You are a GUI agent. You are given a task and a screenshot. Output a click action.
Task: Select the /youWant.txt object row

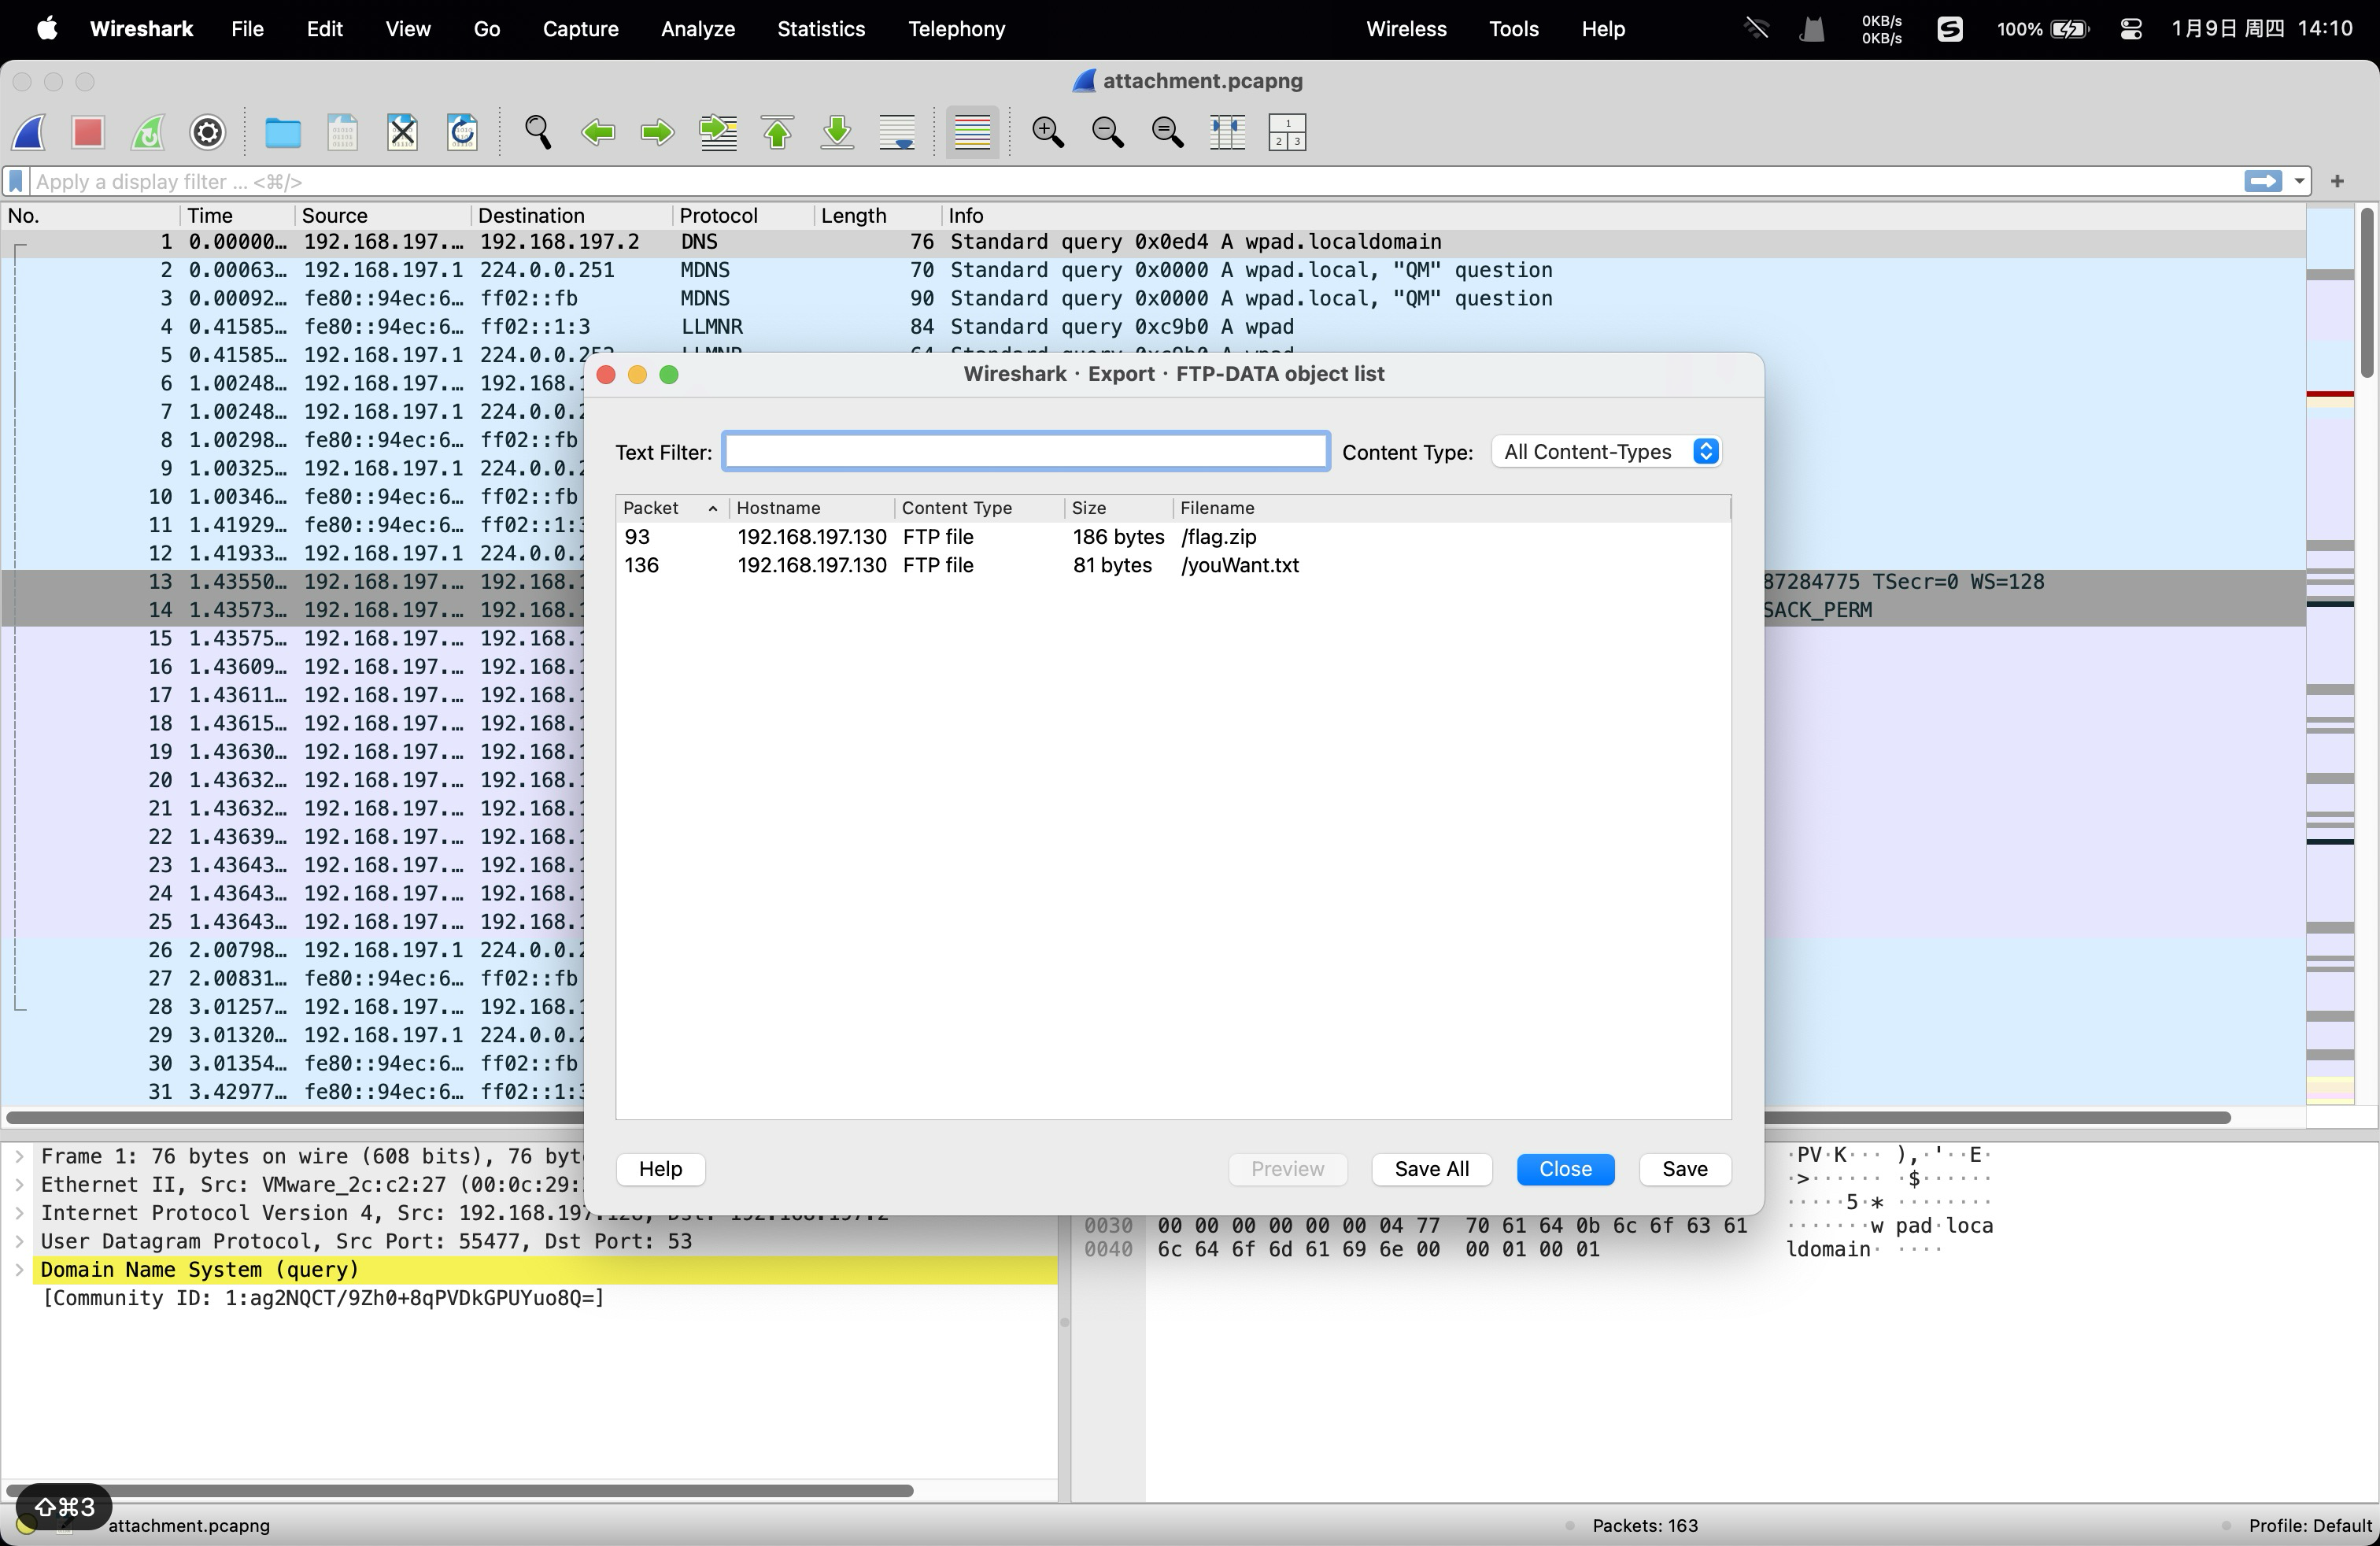tap(1172, 565)
